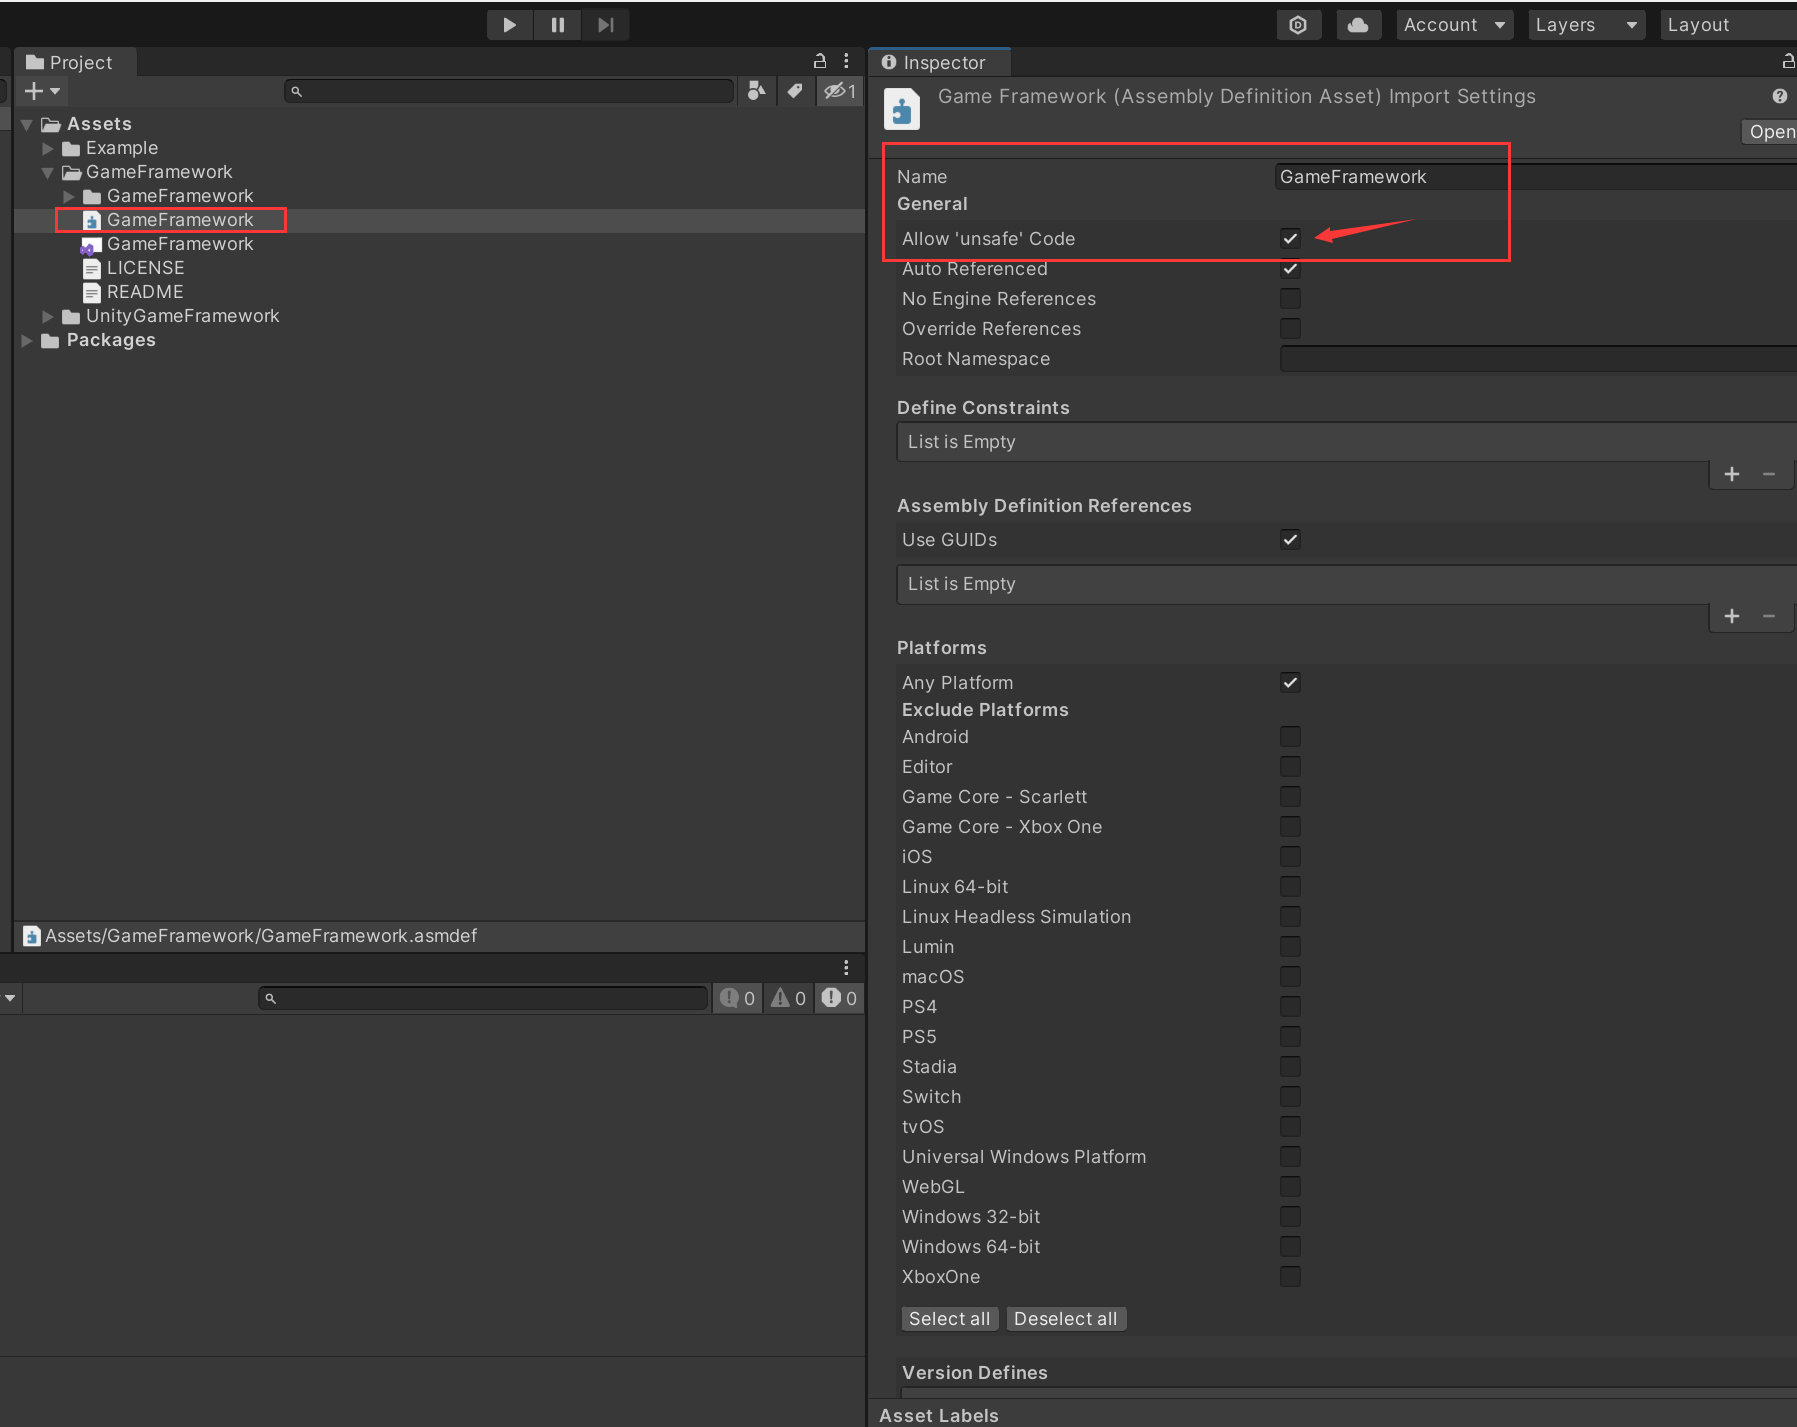
Task: Click the Inspector help icon
Action: 1780,96
